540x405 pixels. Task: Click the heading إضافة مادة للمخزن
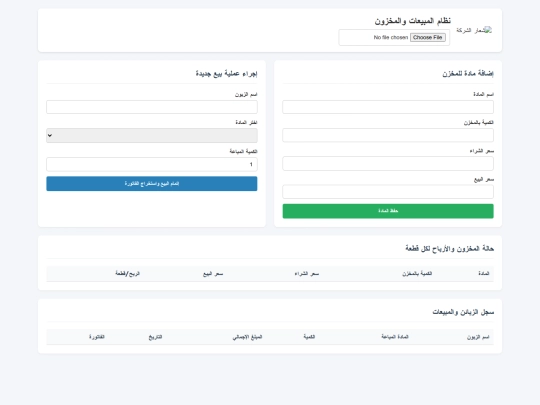pos(468,74)
